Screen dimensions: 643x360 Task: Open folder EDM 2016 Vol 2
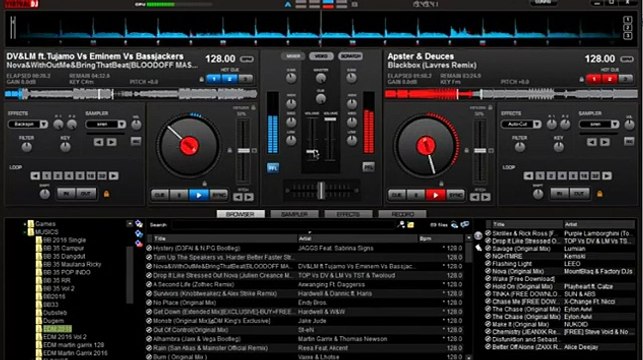coord(65,337)
